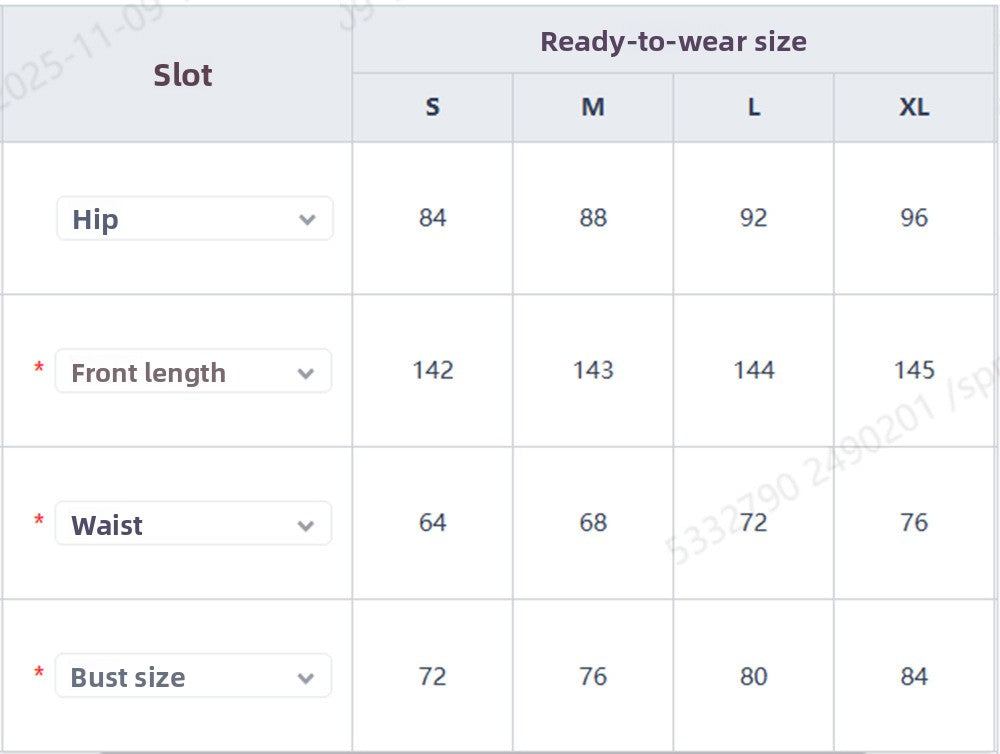Select the M size column header

tap(593, 107)
